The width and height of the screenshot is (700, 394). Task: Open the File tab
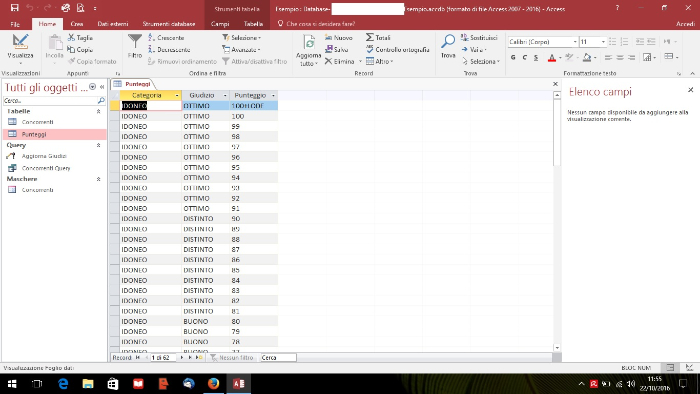click(15, 24)
